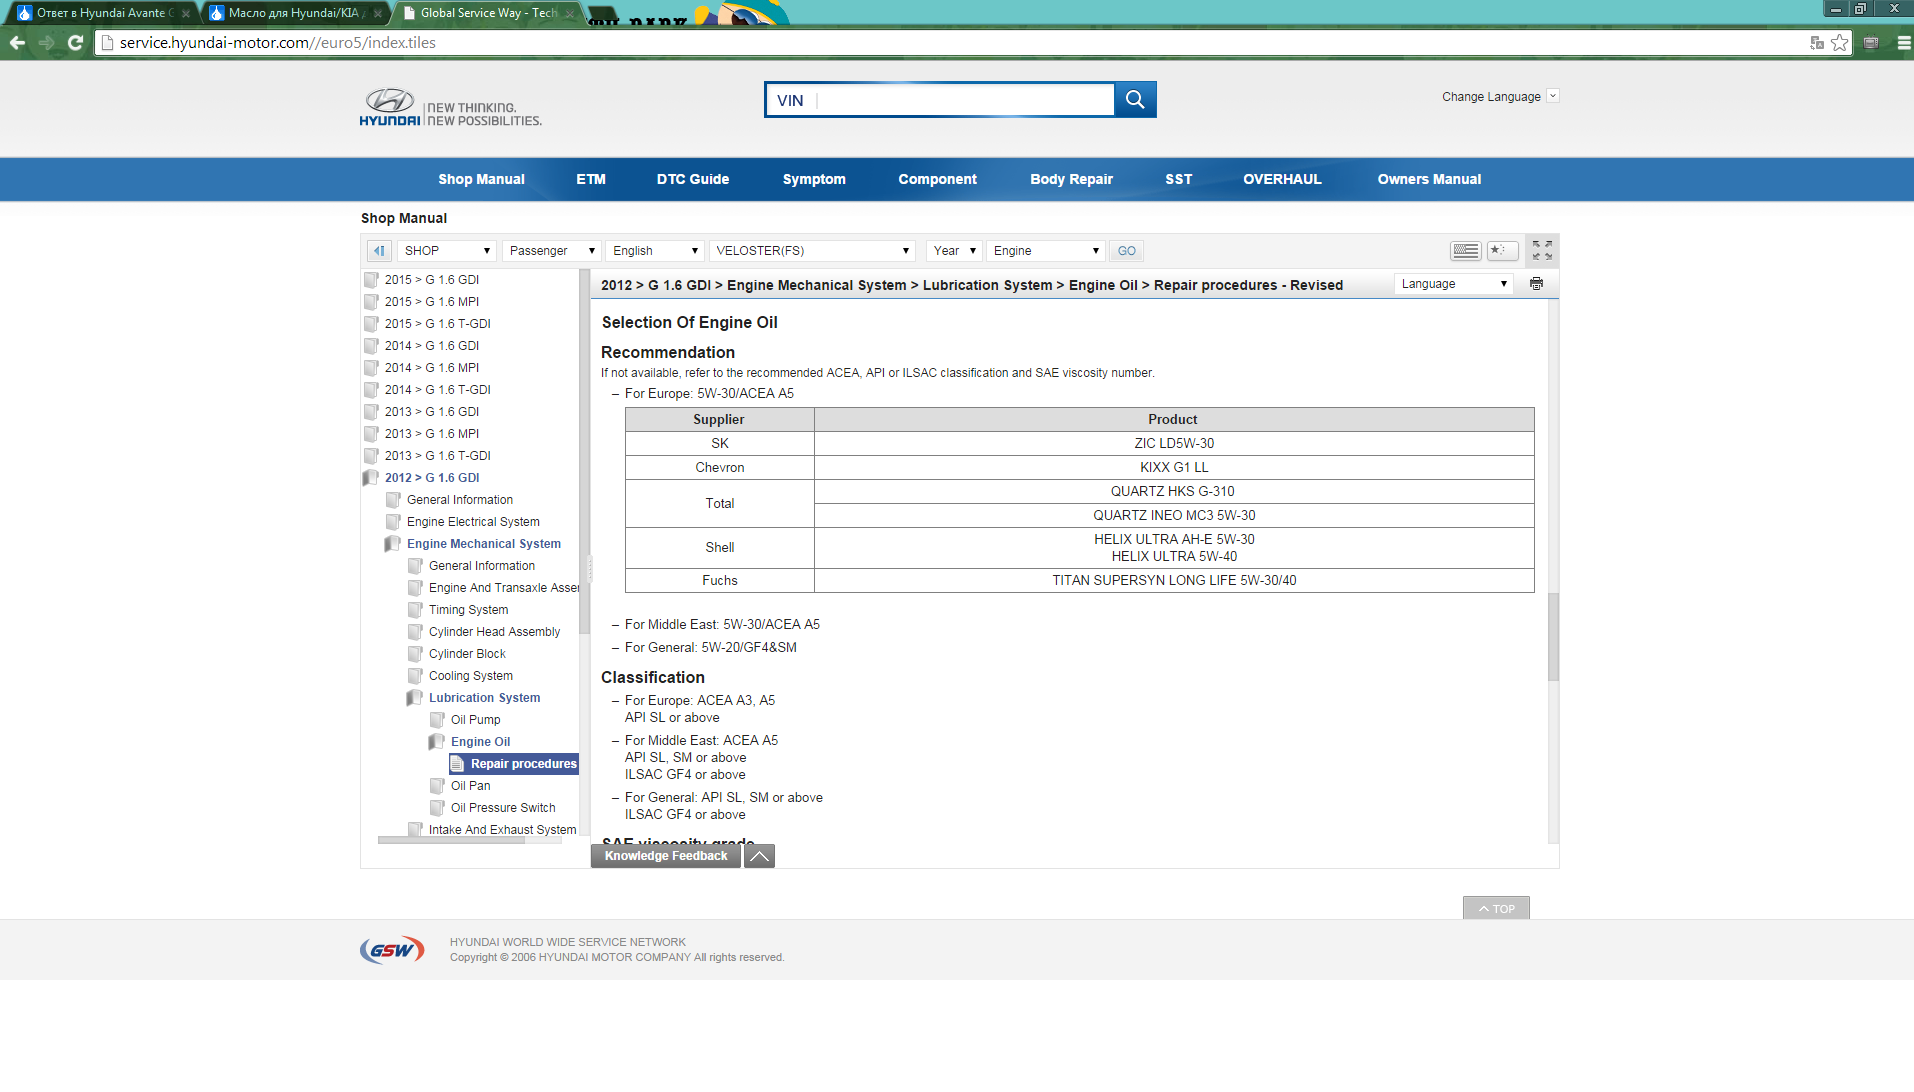The width and height of the screenshot is (1914, 1092).
Task: Open the Component menu
Action: [937, 179]
